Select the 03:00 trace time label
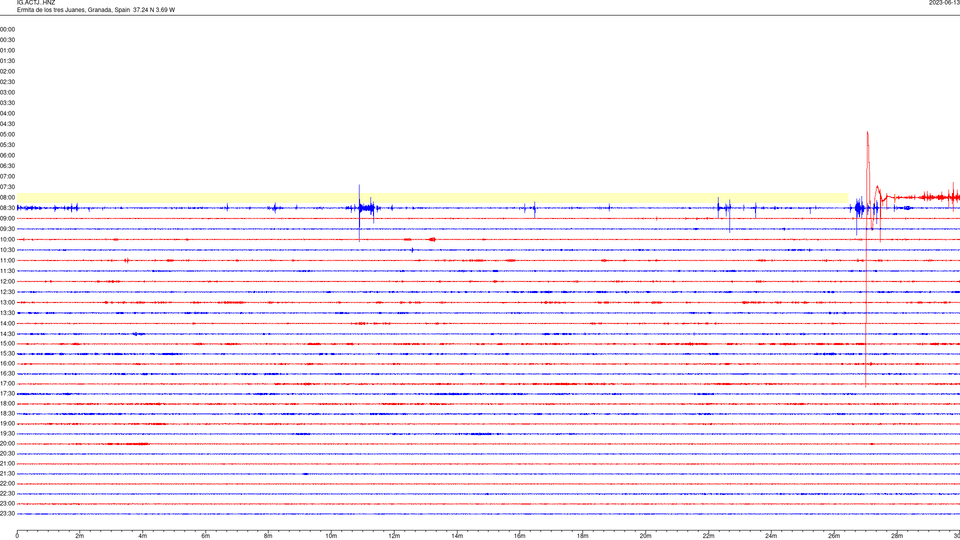960x540 pixels. [7, 92]
